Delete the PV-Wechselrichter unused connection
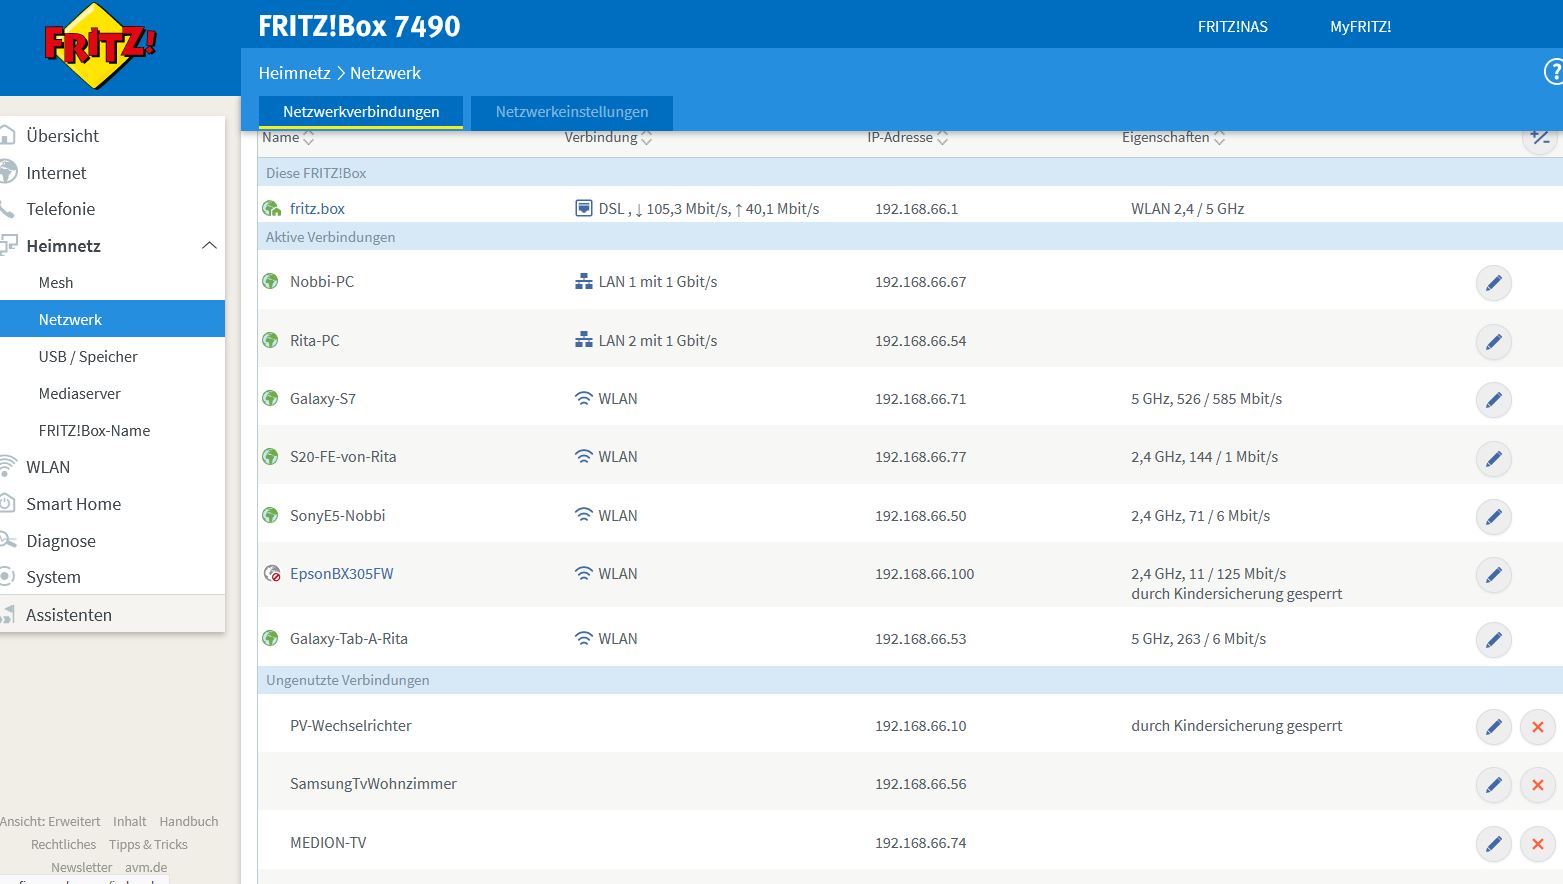 [x=1538, y=727]
